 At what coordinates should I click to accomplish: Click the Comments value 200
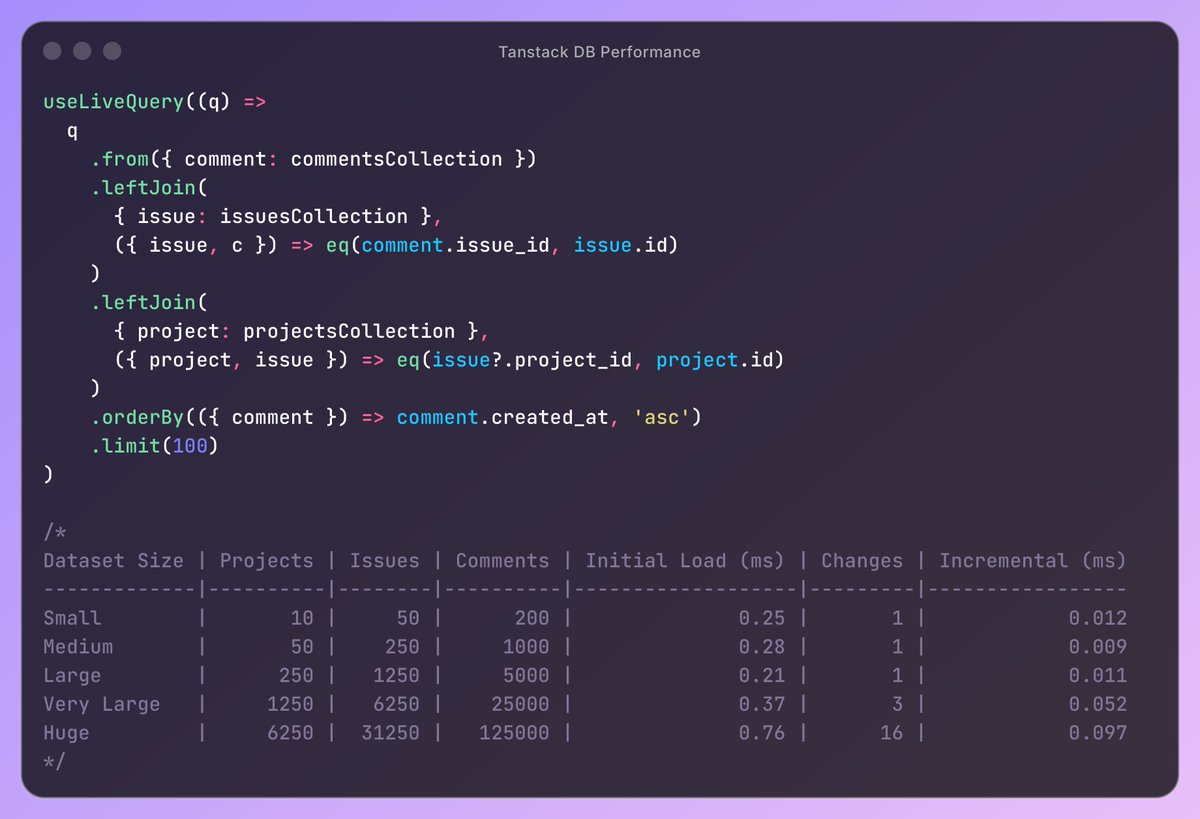point(531,618)
